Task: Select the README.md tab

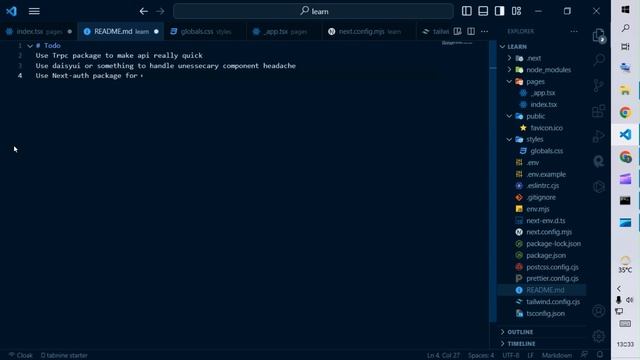Action: pyautogui.click(x=121, y=31)
